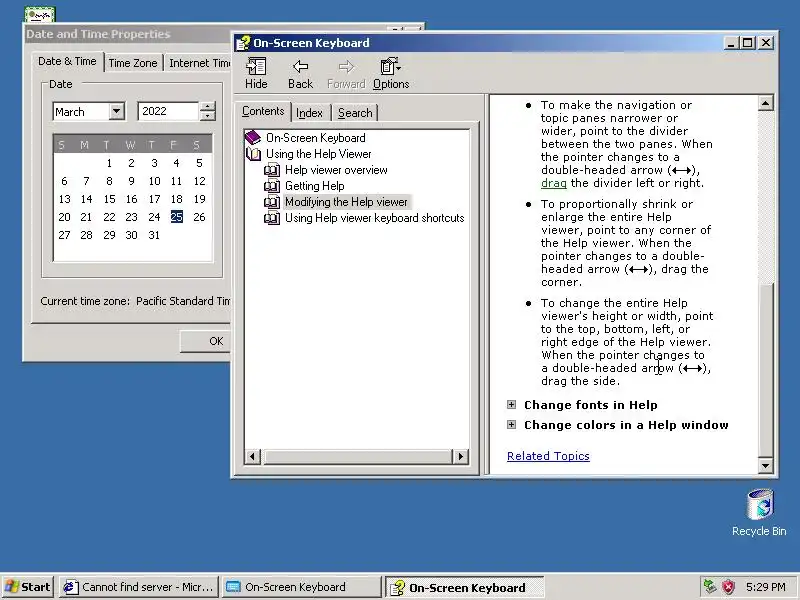
Task: Click the Hide toolbar icon
Action: click(256, 73)
